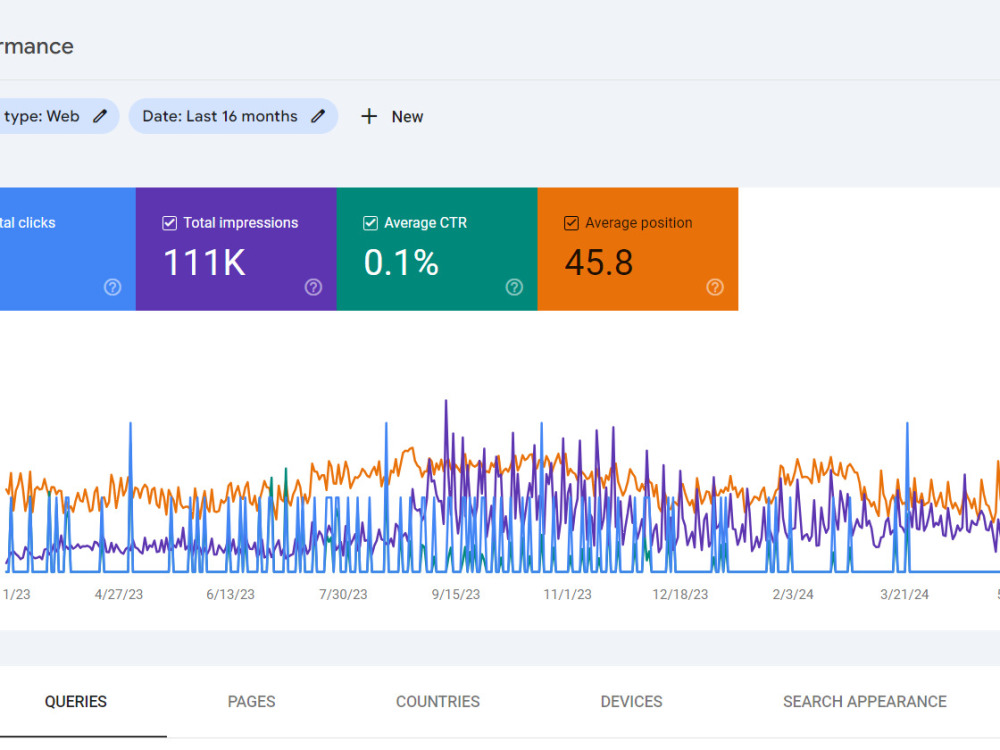Open the SEARCH APPEARANCE tab
Viewport: 1000px width, 750px height.
pyautogui.click(x=865, y=702)
